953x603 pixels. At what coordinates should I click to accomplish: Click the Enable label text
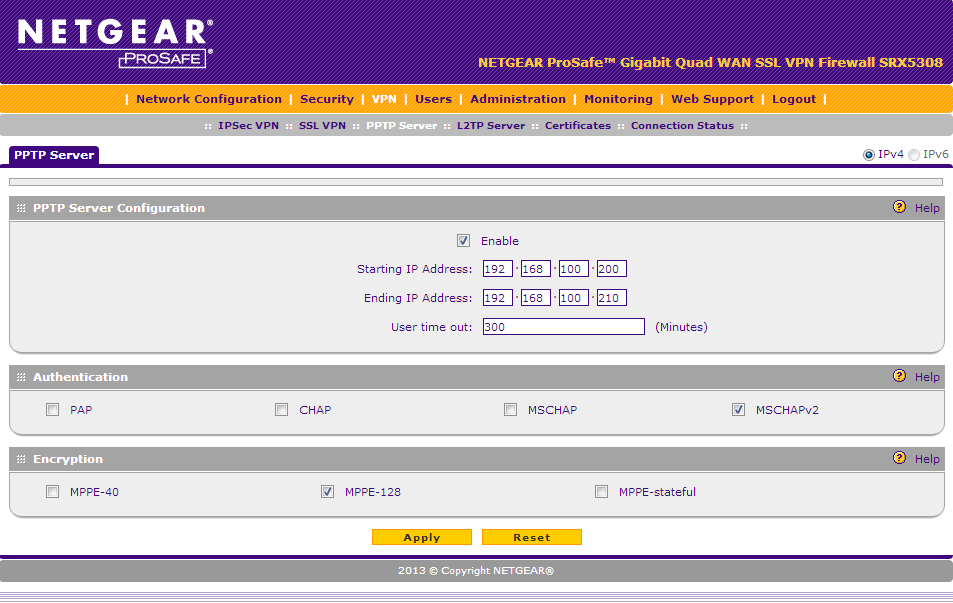[x=500, y=241]
